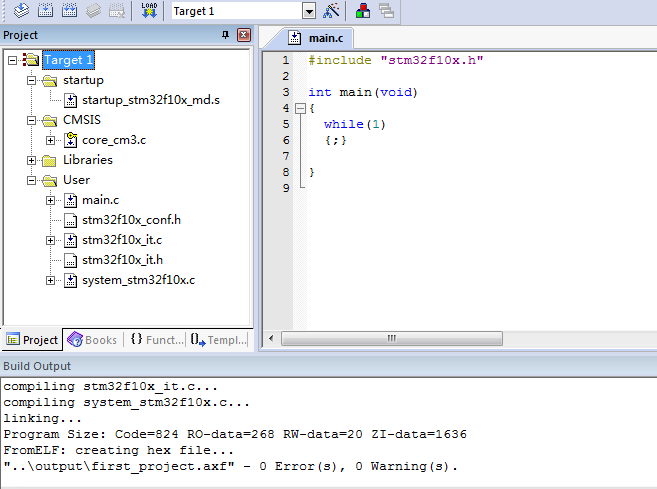Select the core_cm3.c file icon with key
The width and height of the screenshot is (657, 489).
point(71,140)
